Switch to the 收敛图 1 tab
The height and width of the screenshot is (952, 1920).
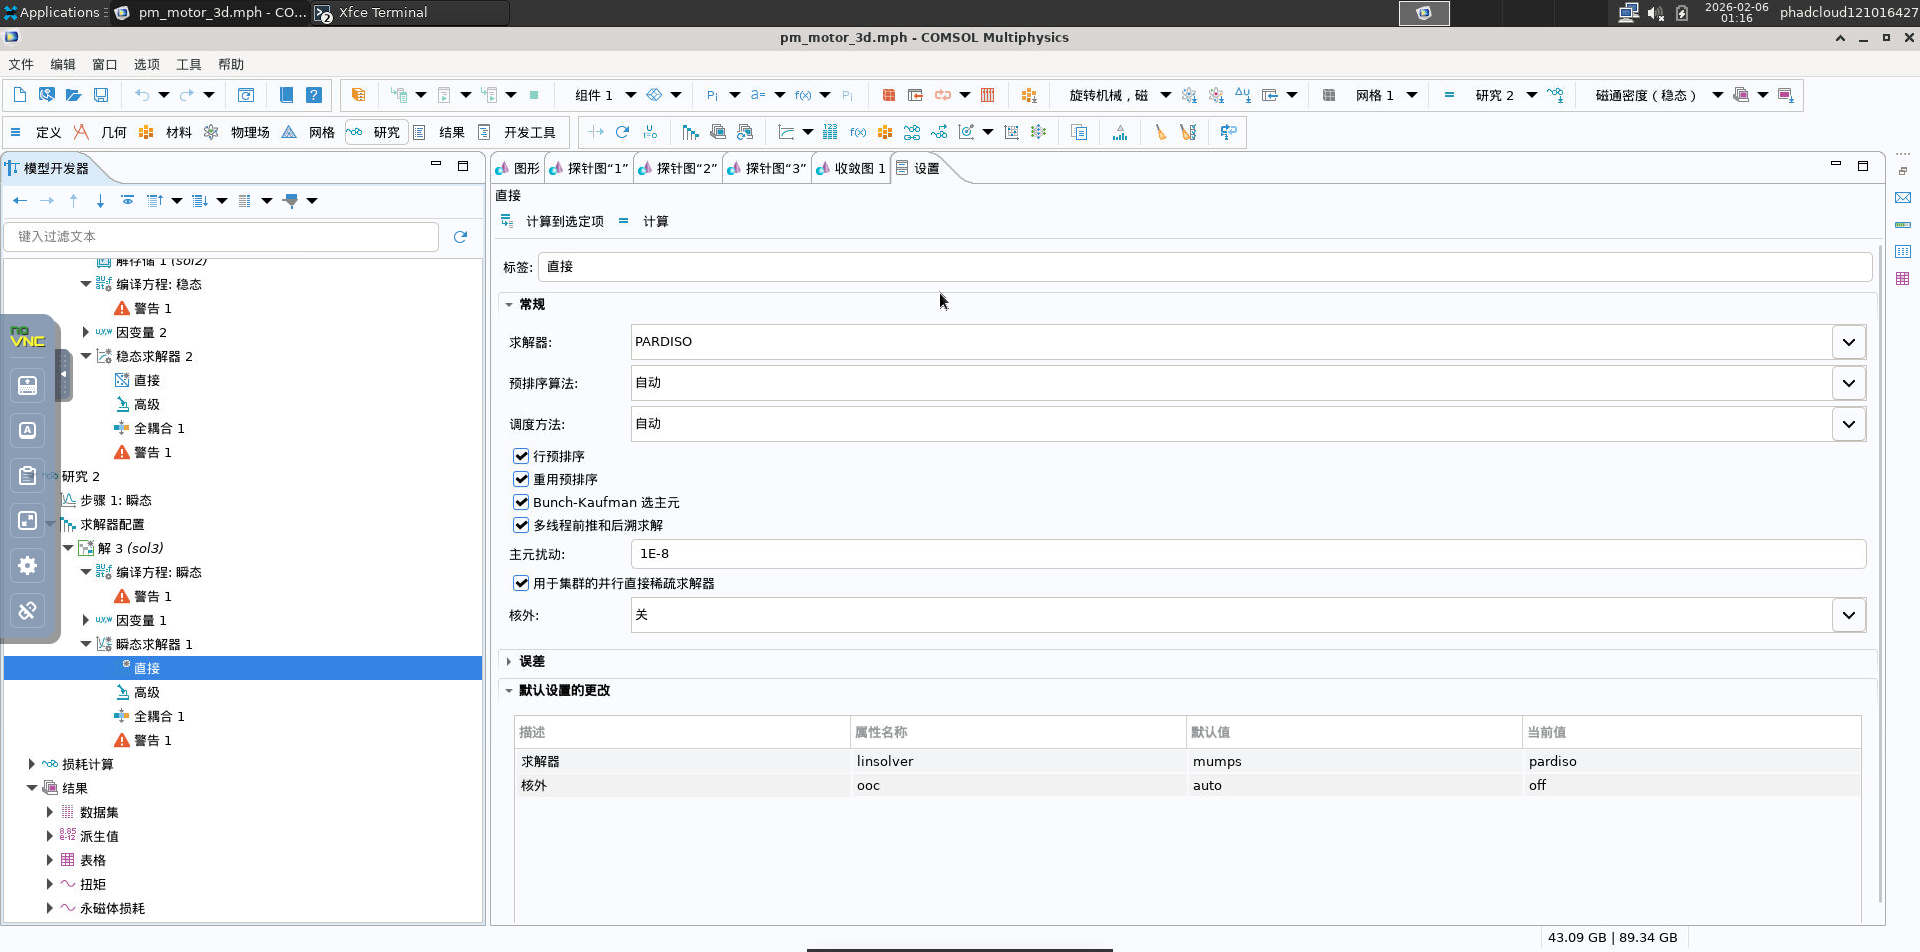(x=851, y=168)
